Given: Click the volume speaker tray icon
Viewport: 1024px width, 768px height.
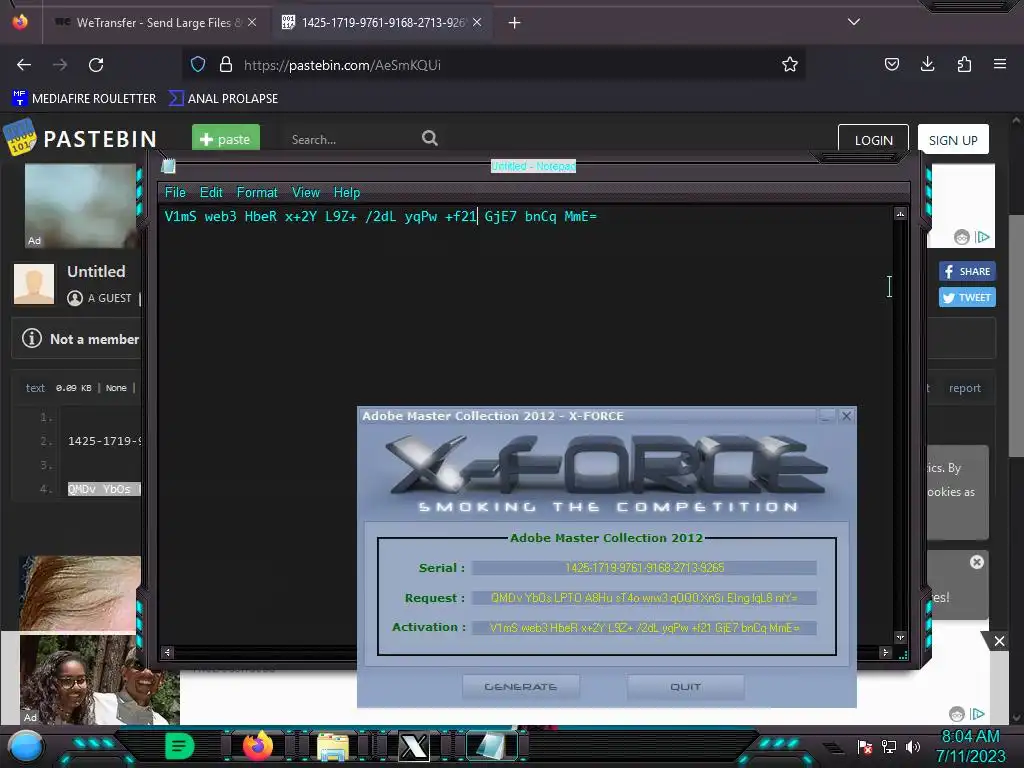Looking at the screenshot, I should pyautogui.click(x=913, y=747).
